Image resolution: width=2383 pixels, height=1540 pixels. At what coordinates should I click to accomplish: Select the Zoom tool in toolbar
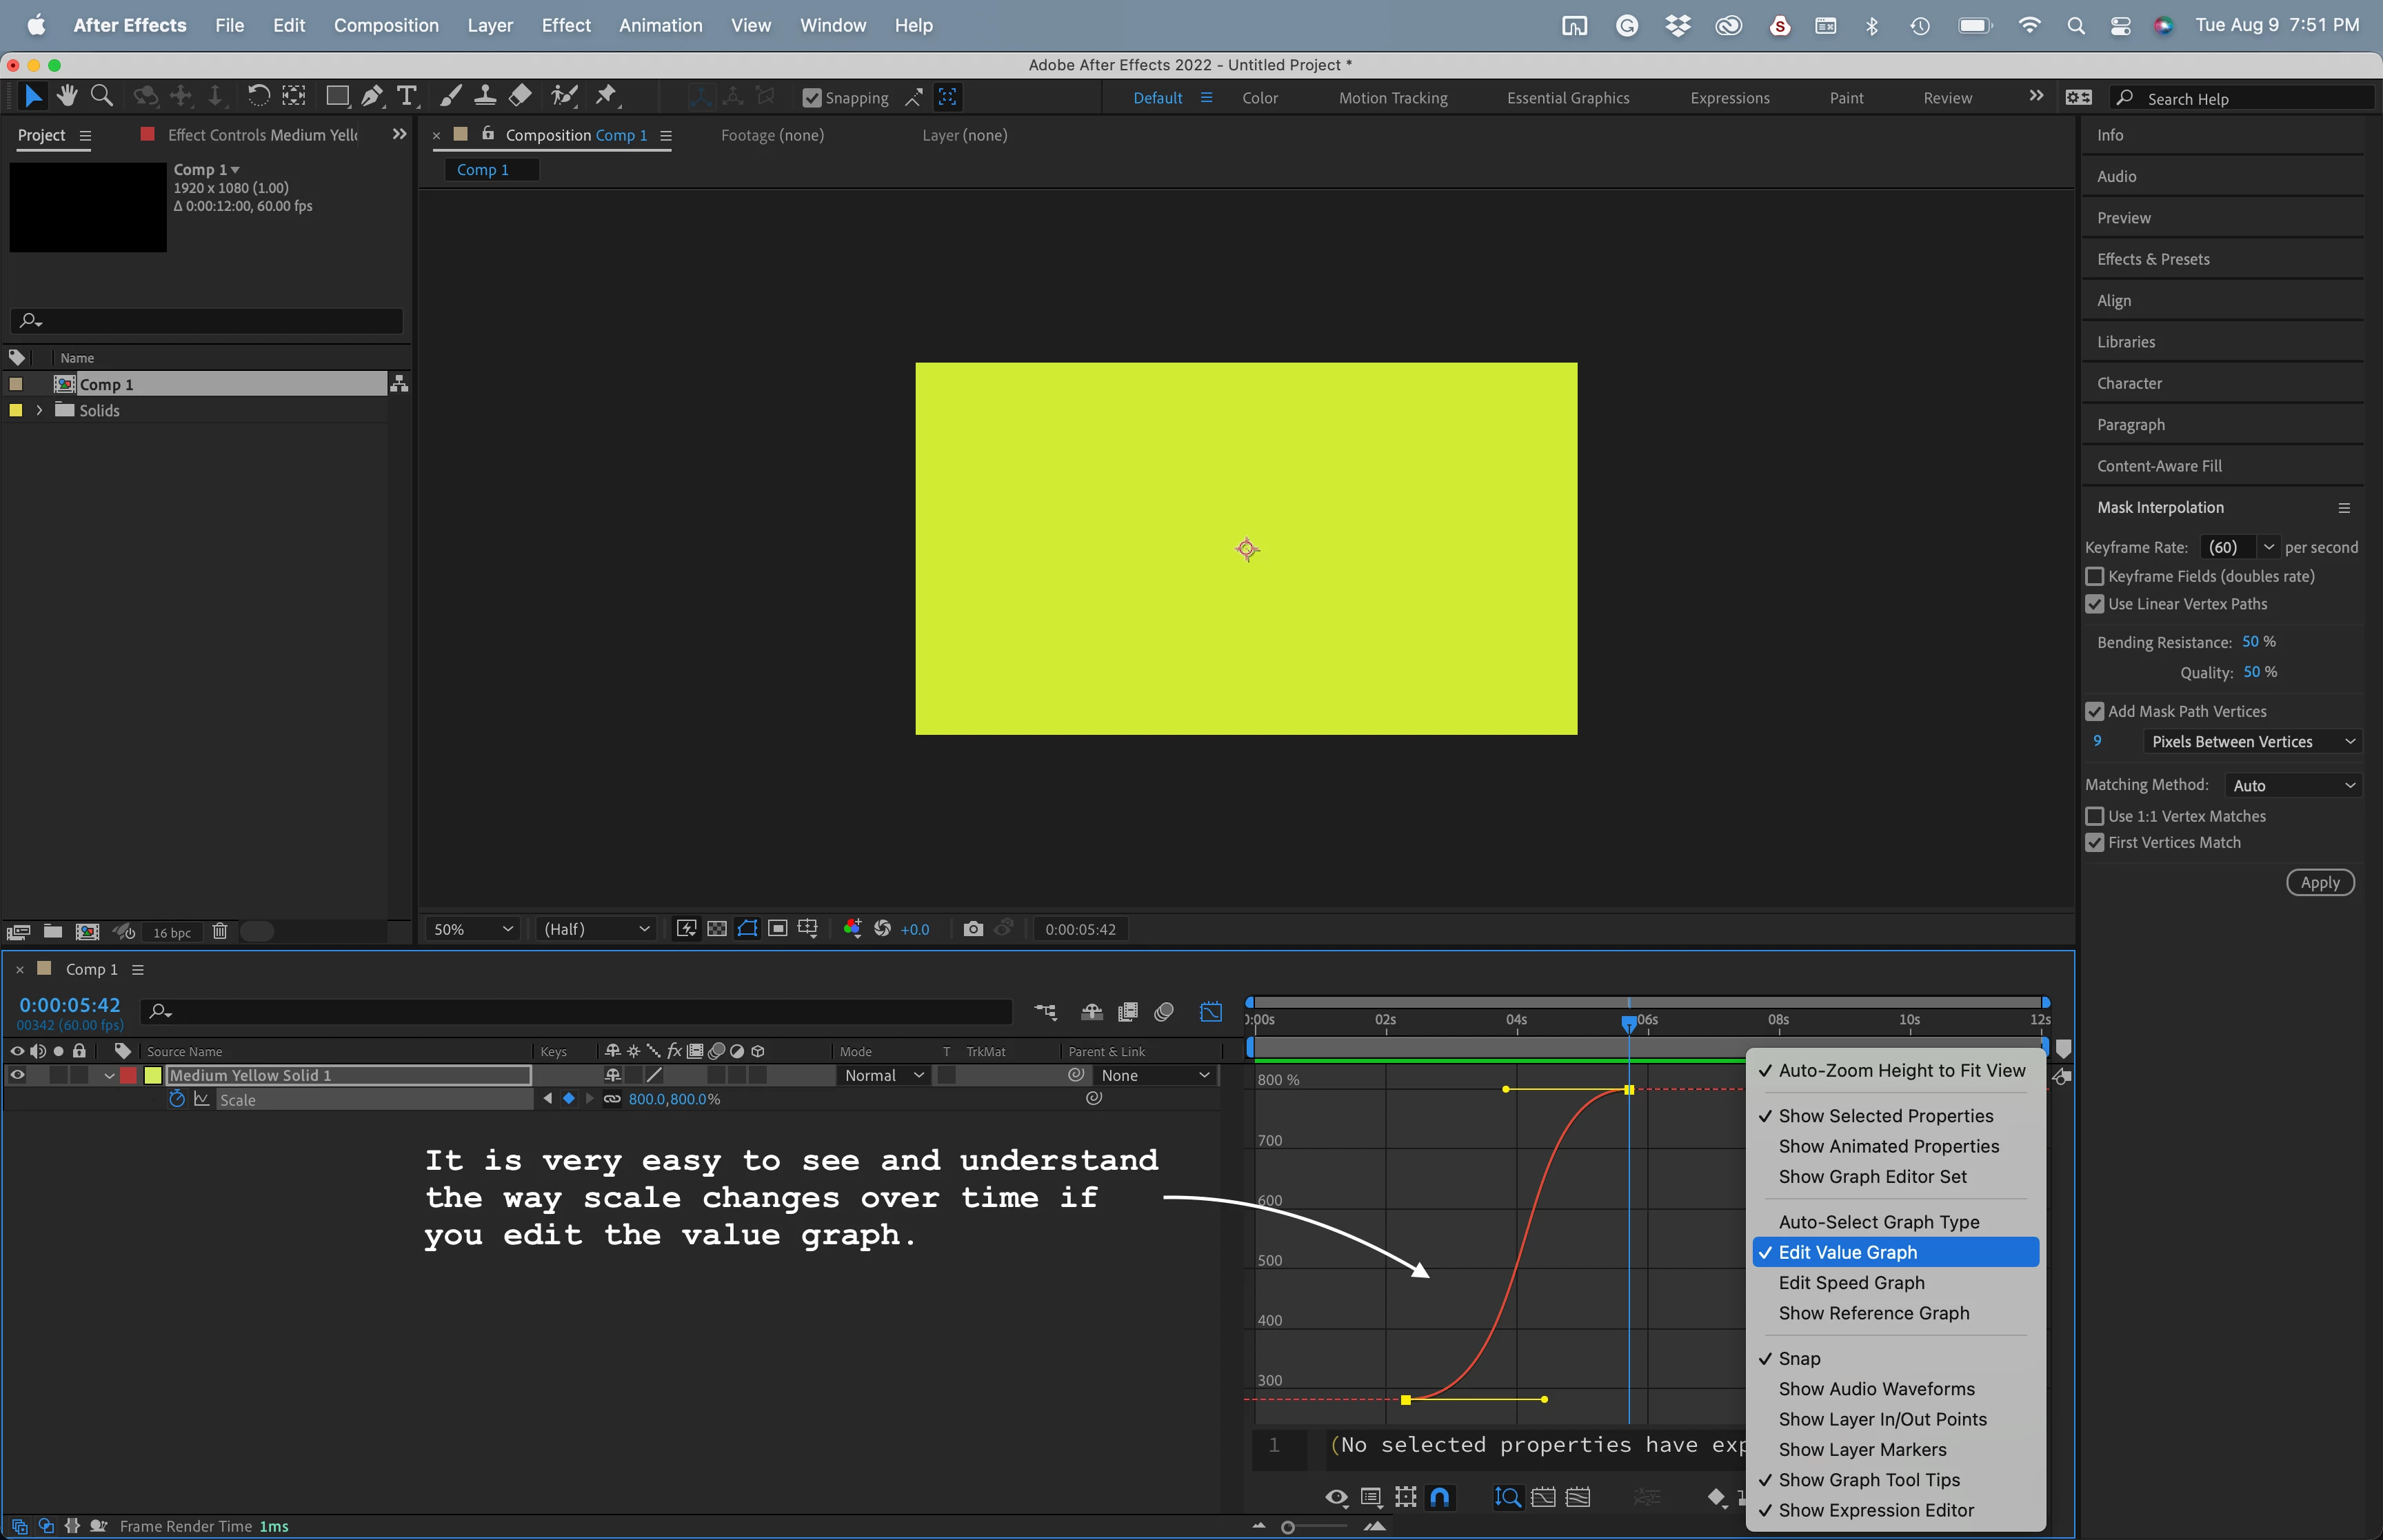(101, 96)
